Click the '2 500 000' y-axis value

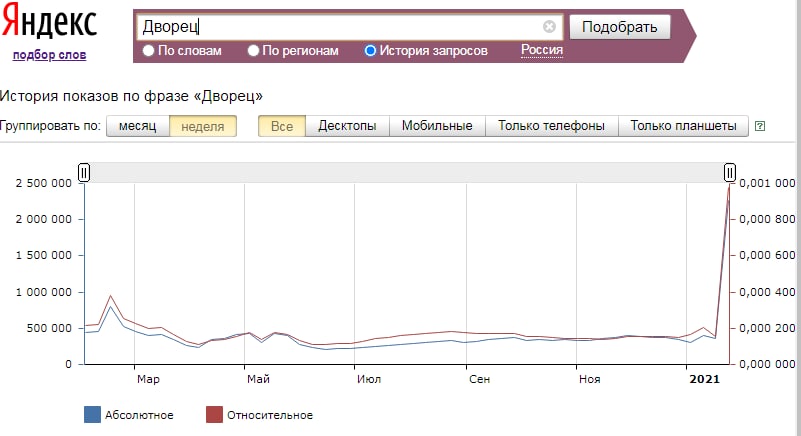[x=44, y=183]
